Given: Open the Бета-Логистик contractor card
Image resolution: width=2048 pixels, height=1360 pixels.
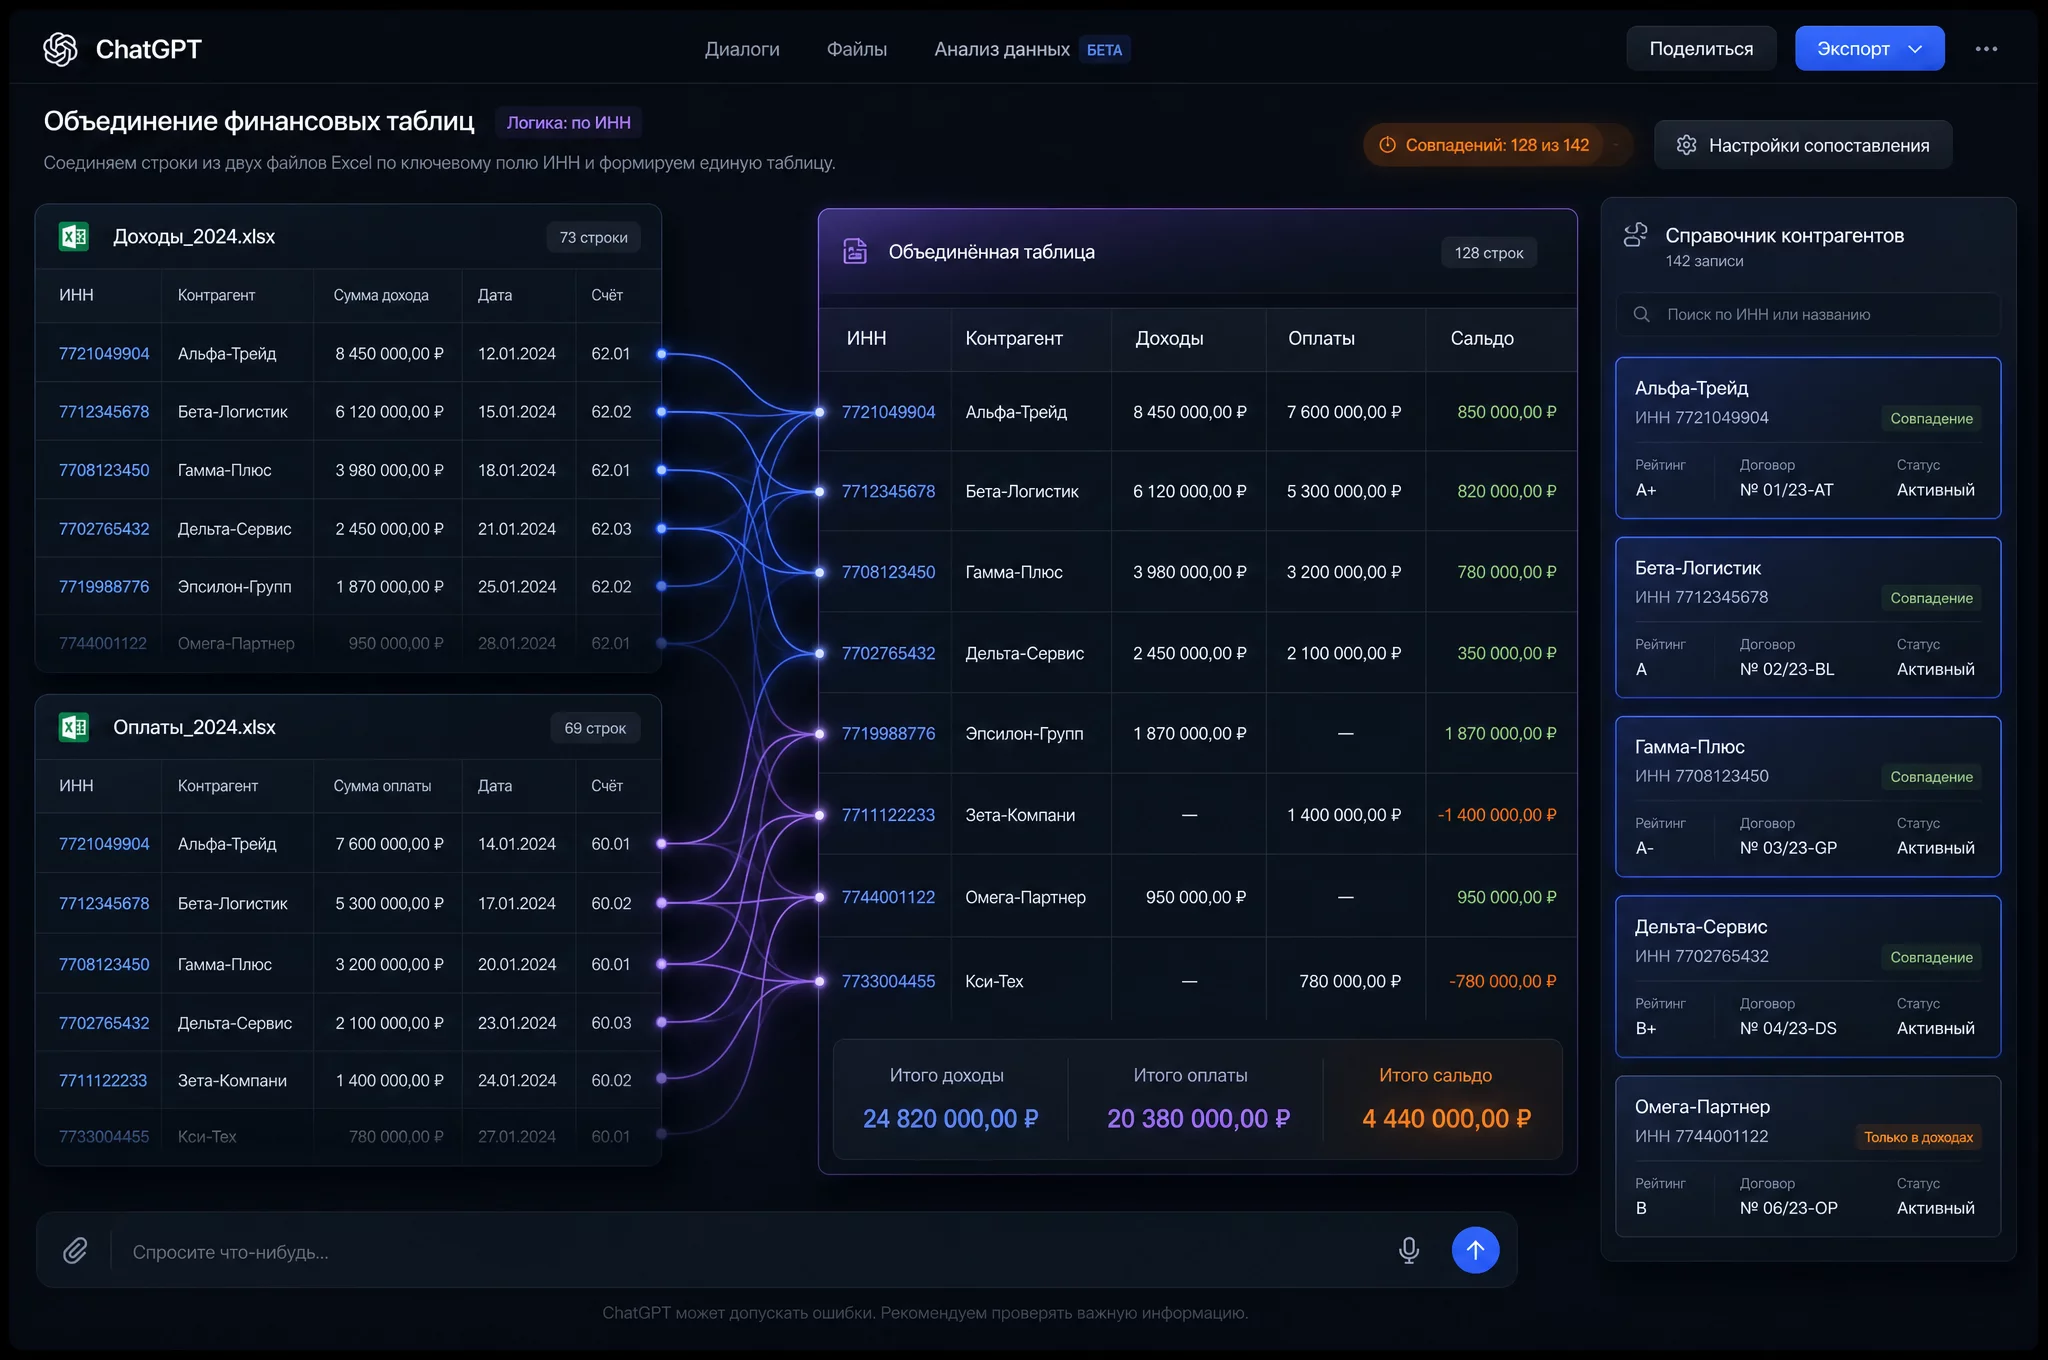Looking at the screenshot, I should click(x=1808, y=618).
